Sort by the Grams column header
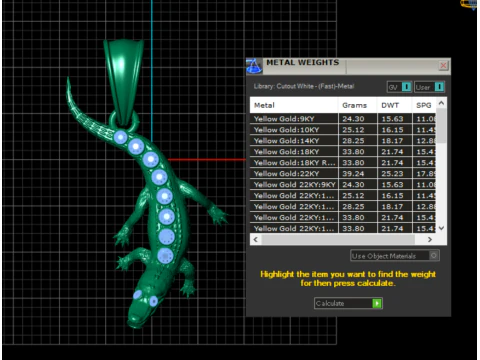 click(x=357, y=105)
